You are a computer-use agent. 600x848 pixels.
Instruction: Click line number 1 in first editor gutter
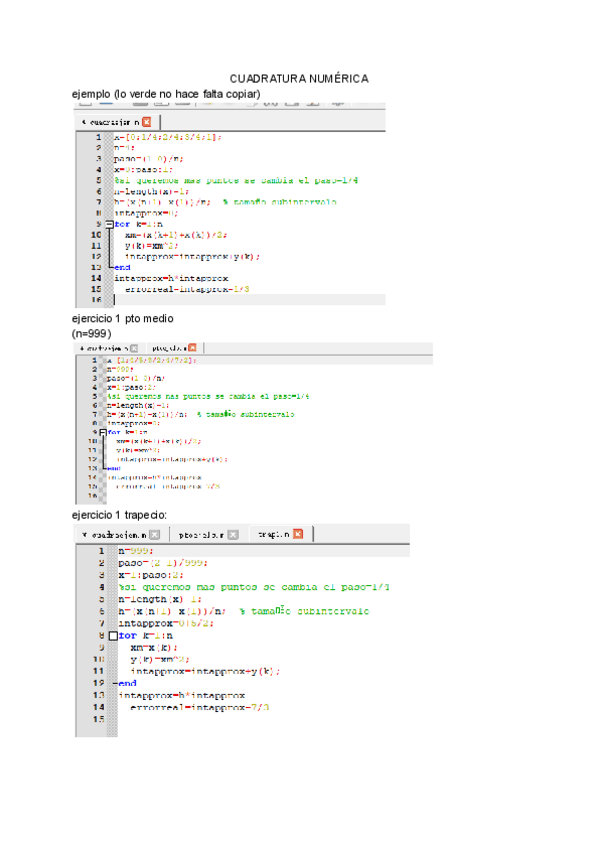pos(98,137)
